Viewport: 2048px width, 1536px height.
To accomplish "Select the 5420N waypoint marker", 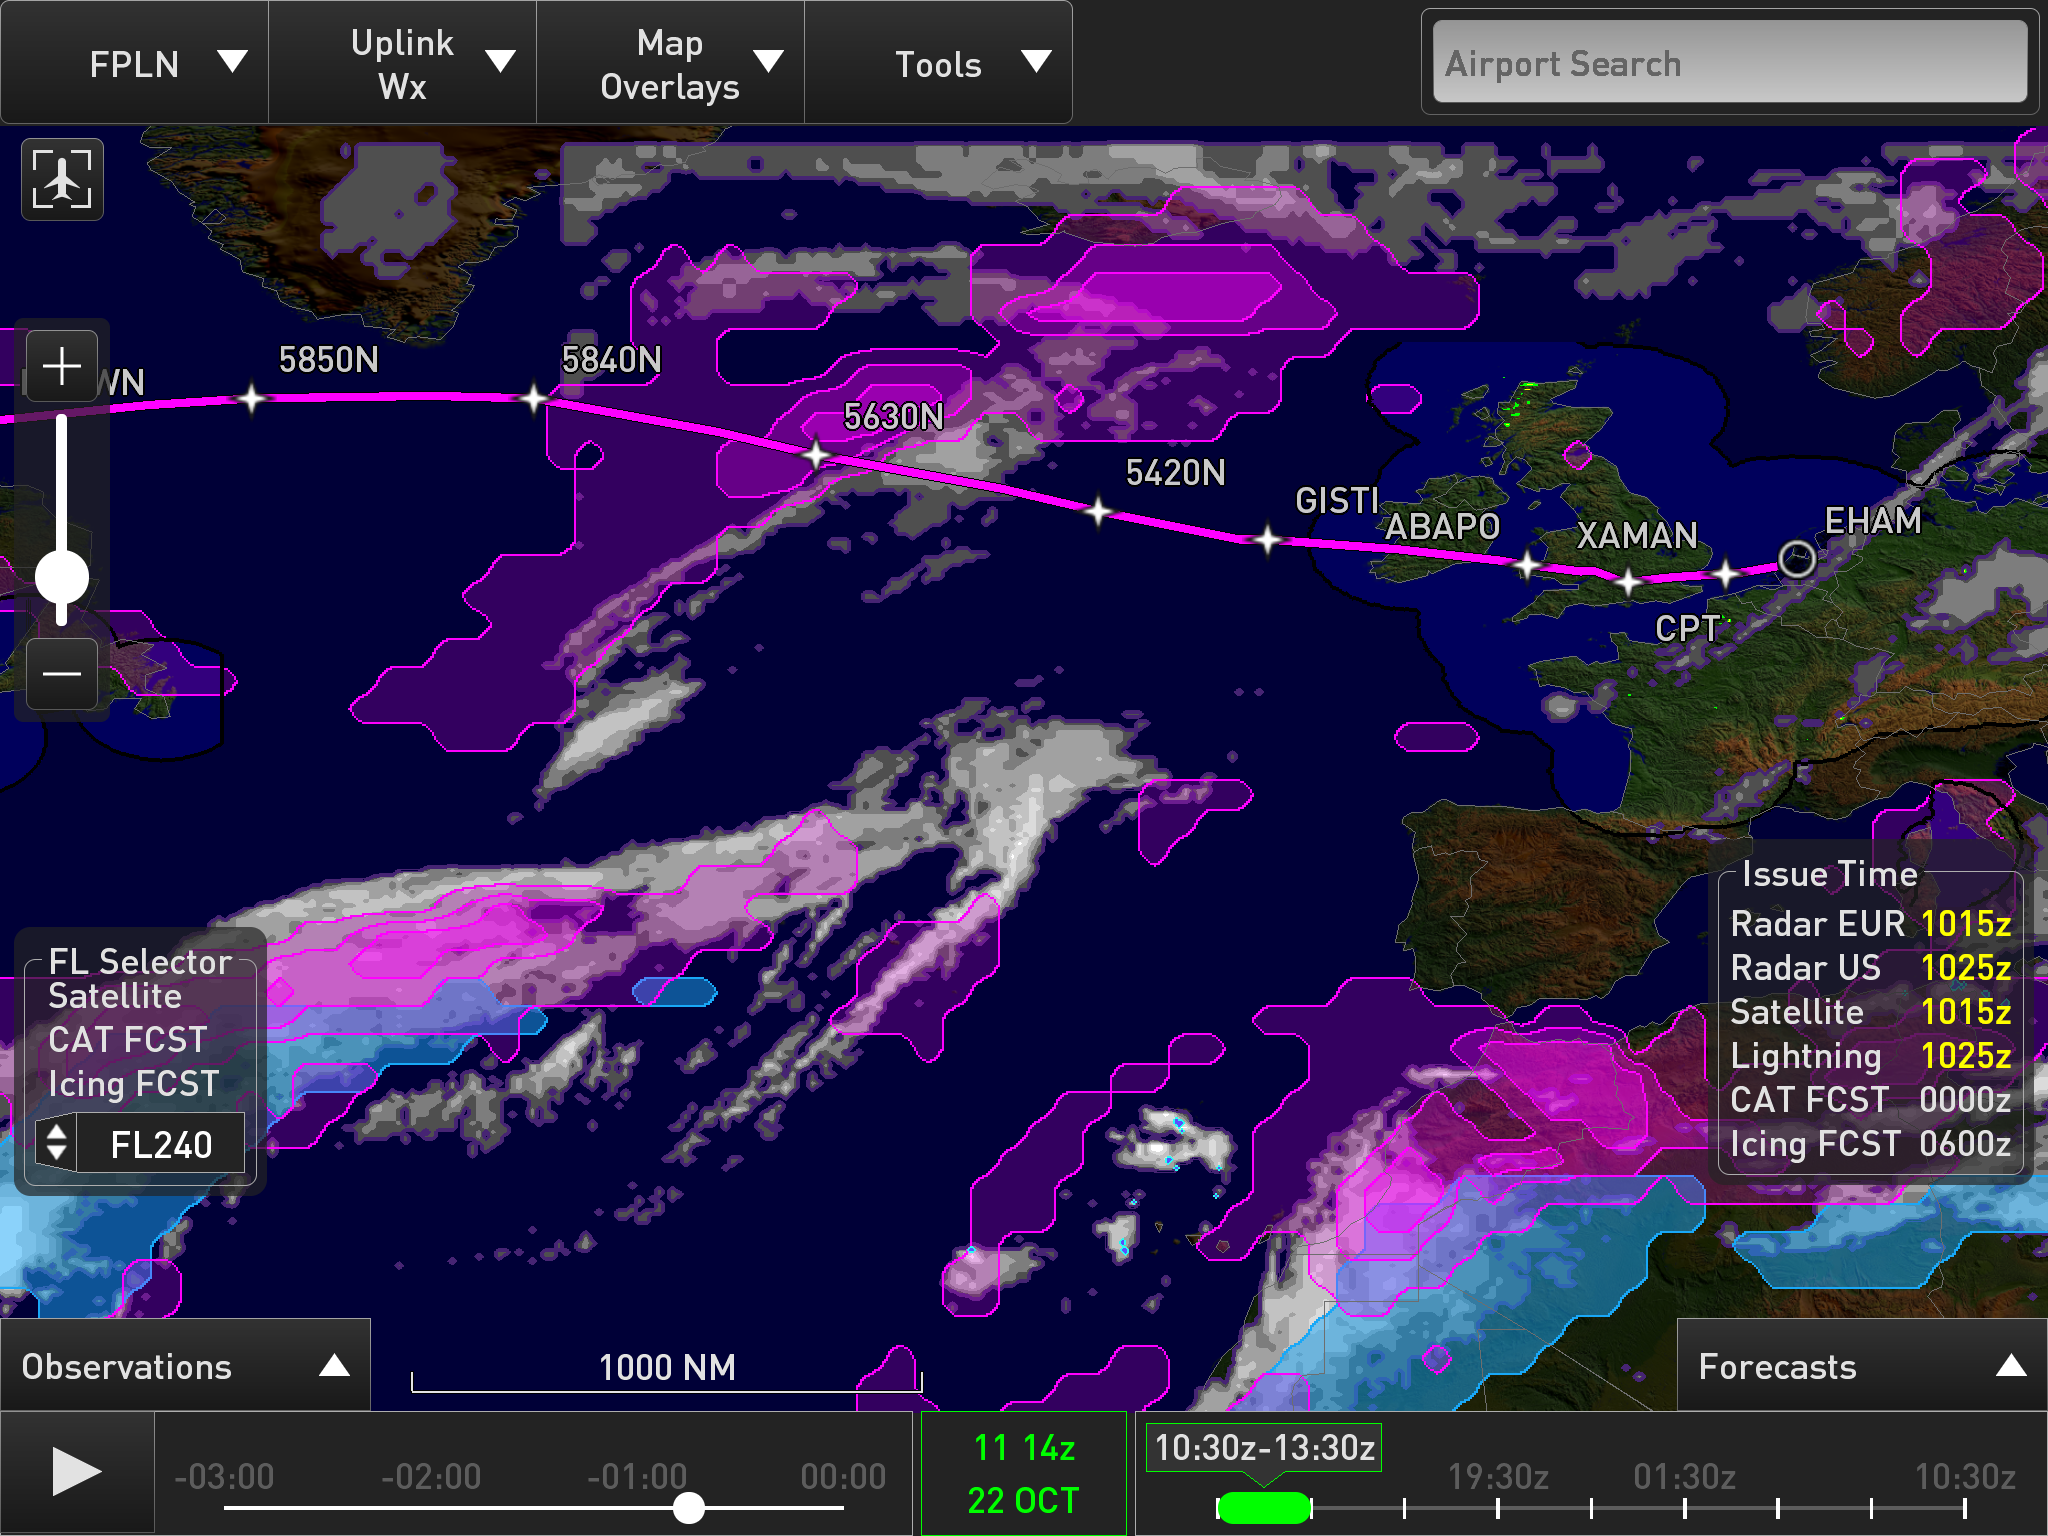I will (1098, 512).
